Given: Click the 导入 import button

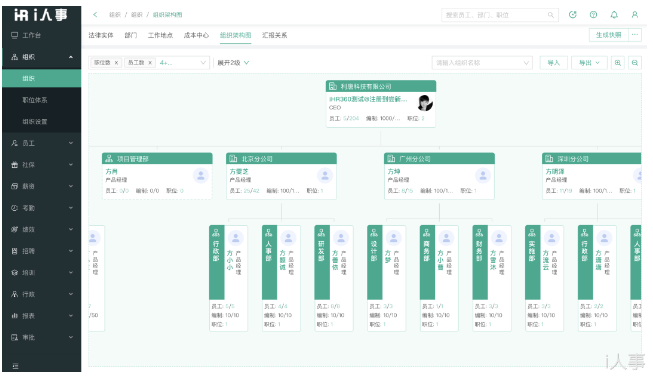Looking at the screenshot, I should coord(553,63).
